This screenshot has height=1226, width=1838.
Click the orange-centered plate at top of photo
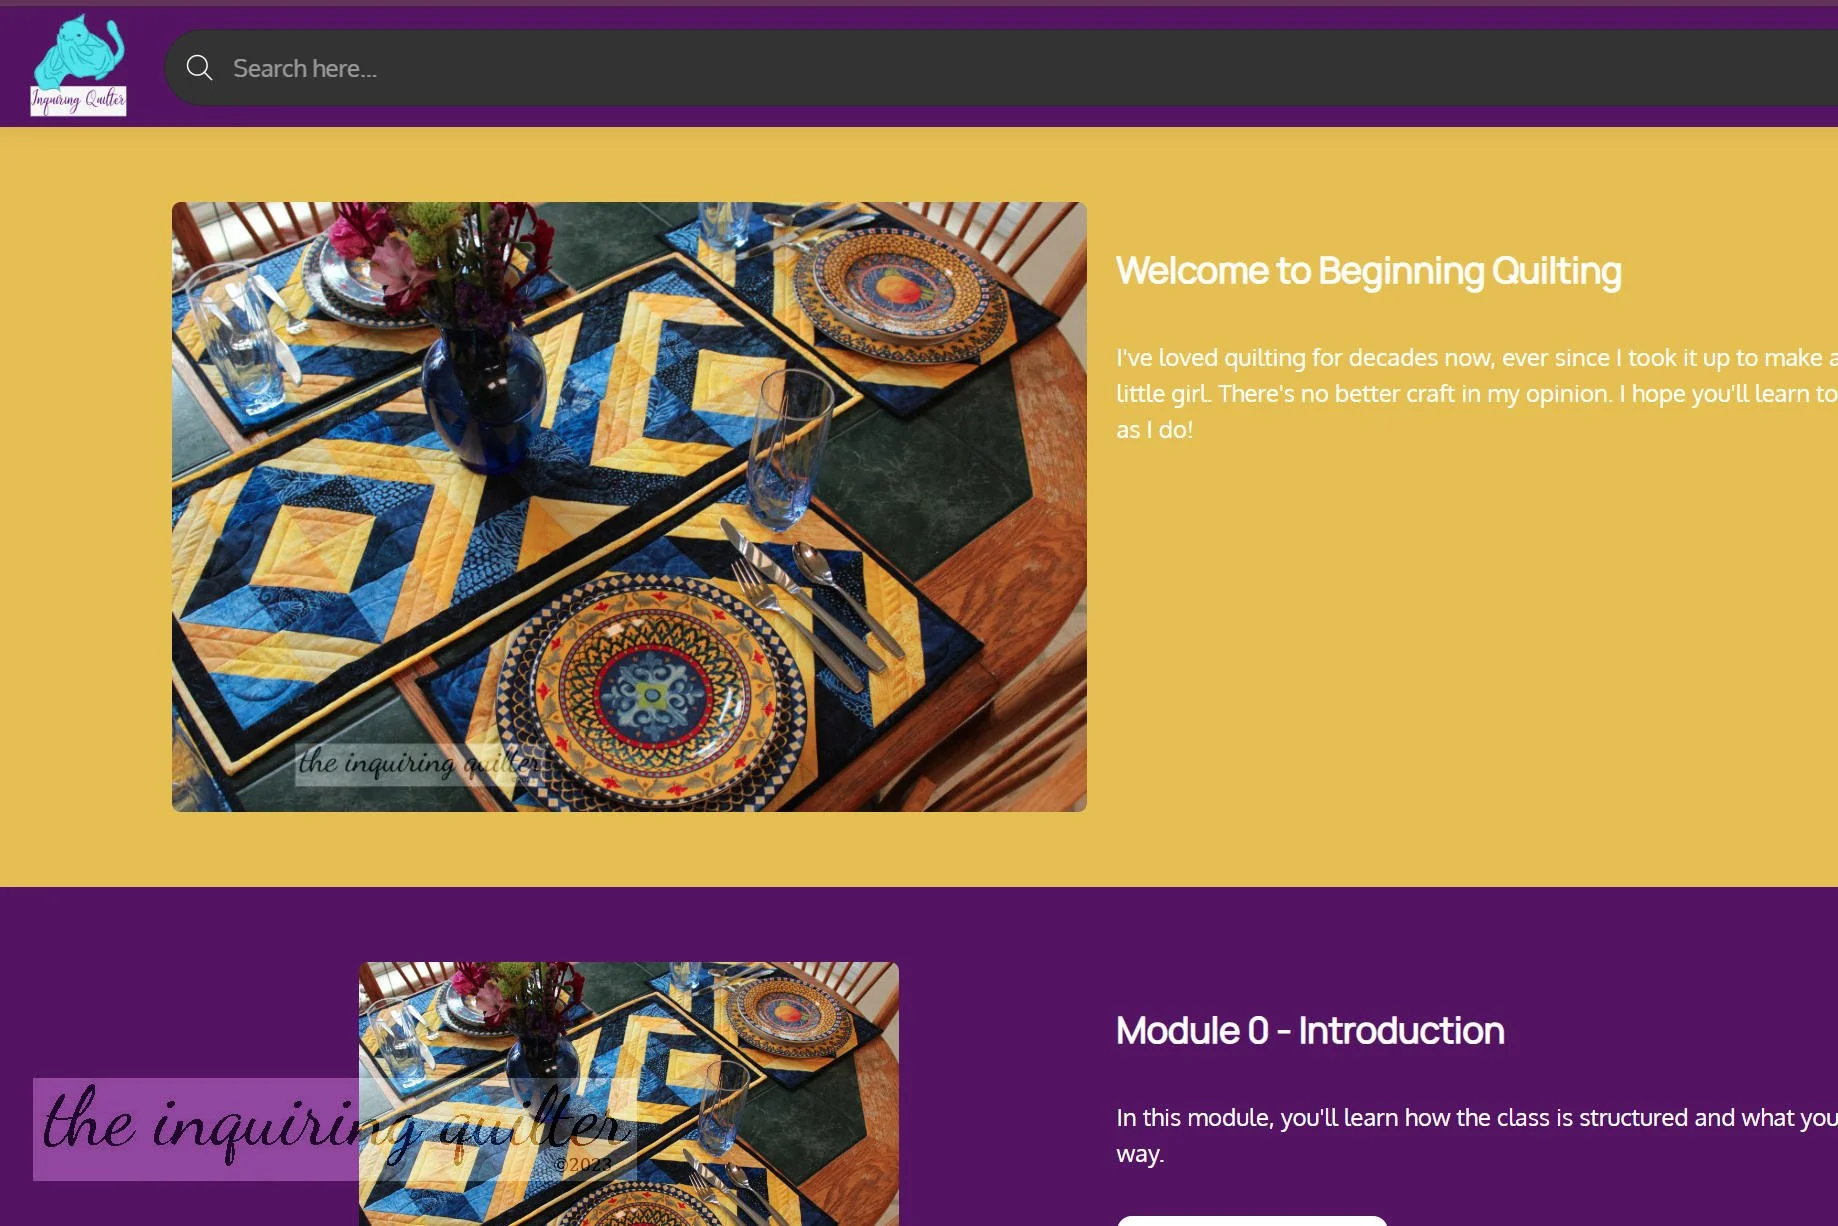pos(901,292)
